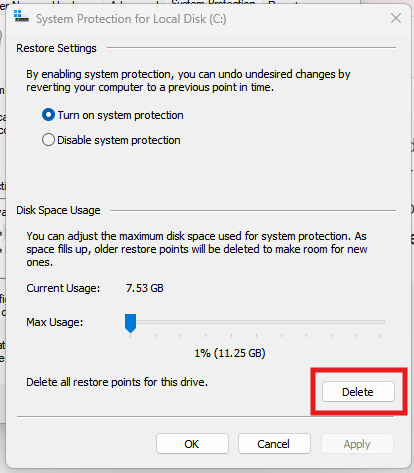The width and height of the screenshot is (414, 473).
Task: Select Turn on system protection radio button
Action: (x=48, y=115)
